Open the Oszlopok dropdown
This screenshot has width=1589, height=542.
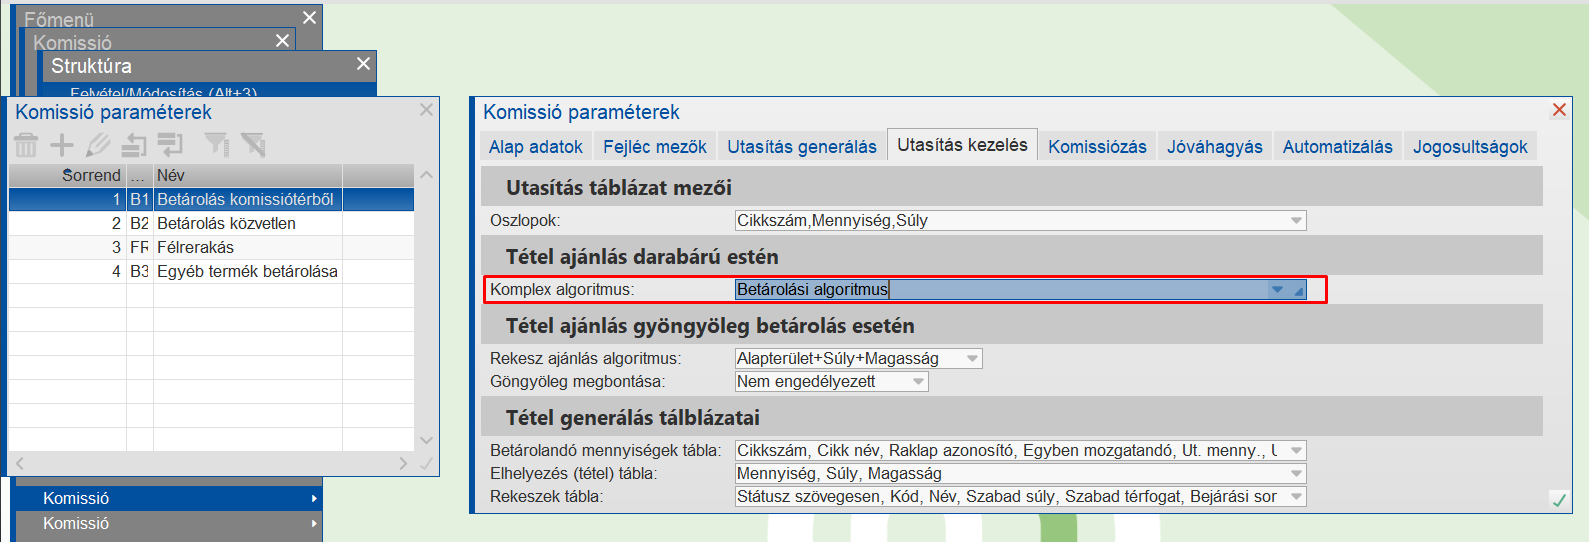pyautogui.click(x=1296, y=221)
